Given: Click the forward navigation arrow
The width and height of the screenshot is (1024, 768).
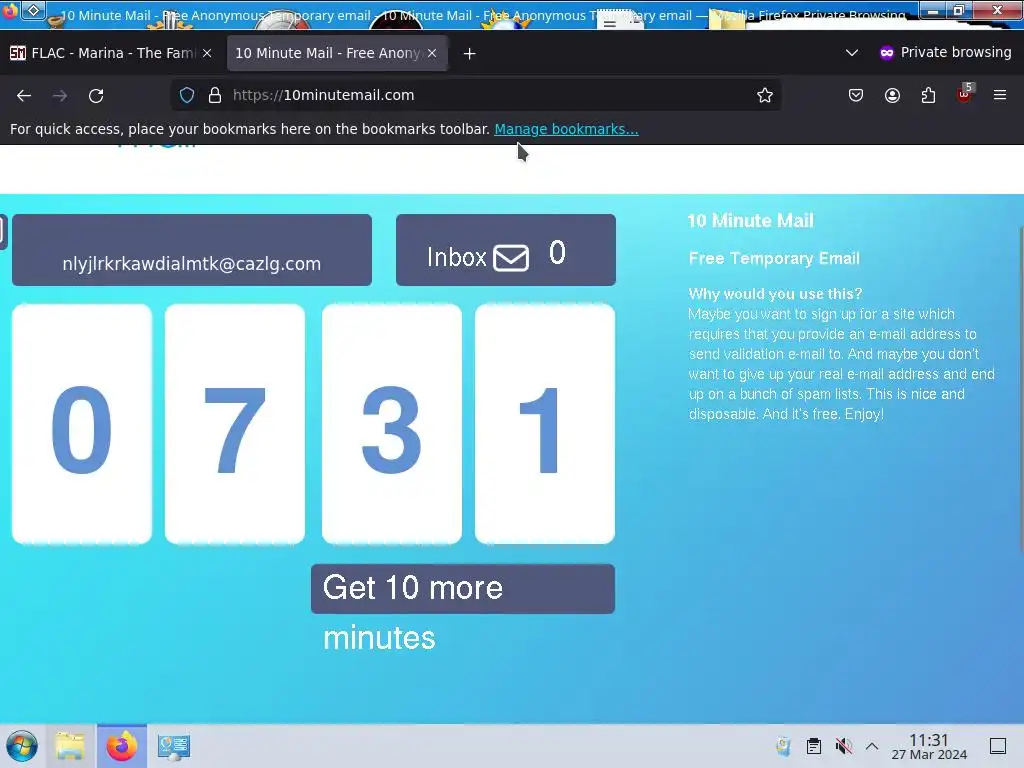Looking at the screenshot, I should pyautogui.click(x=60, y=95).
